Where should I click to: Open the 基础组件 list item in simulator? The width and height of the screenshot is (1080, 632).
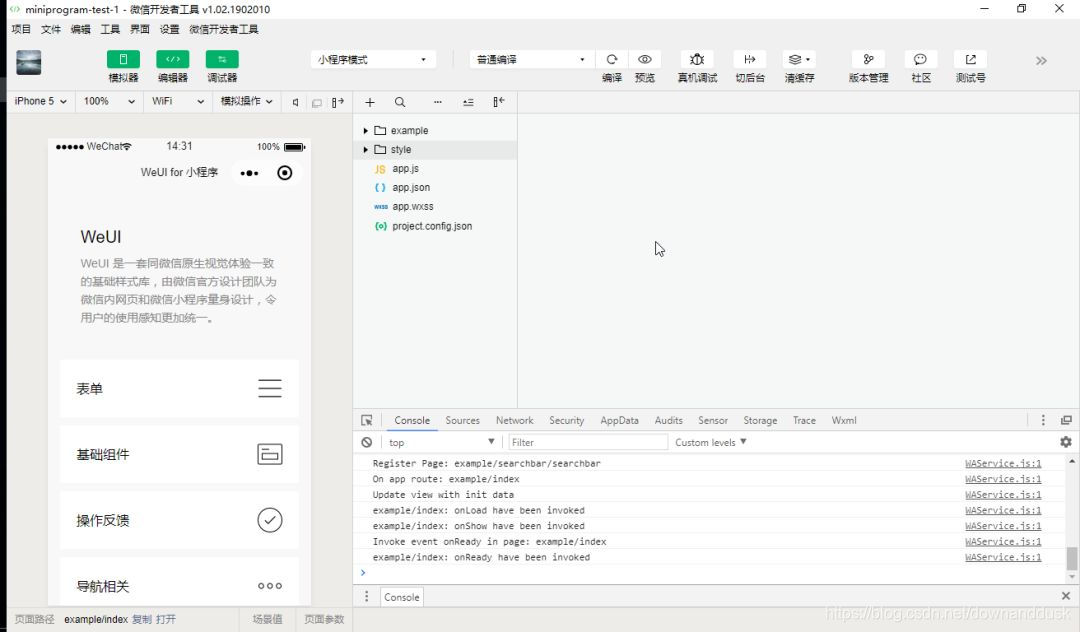click(x=179, y=454)
